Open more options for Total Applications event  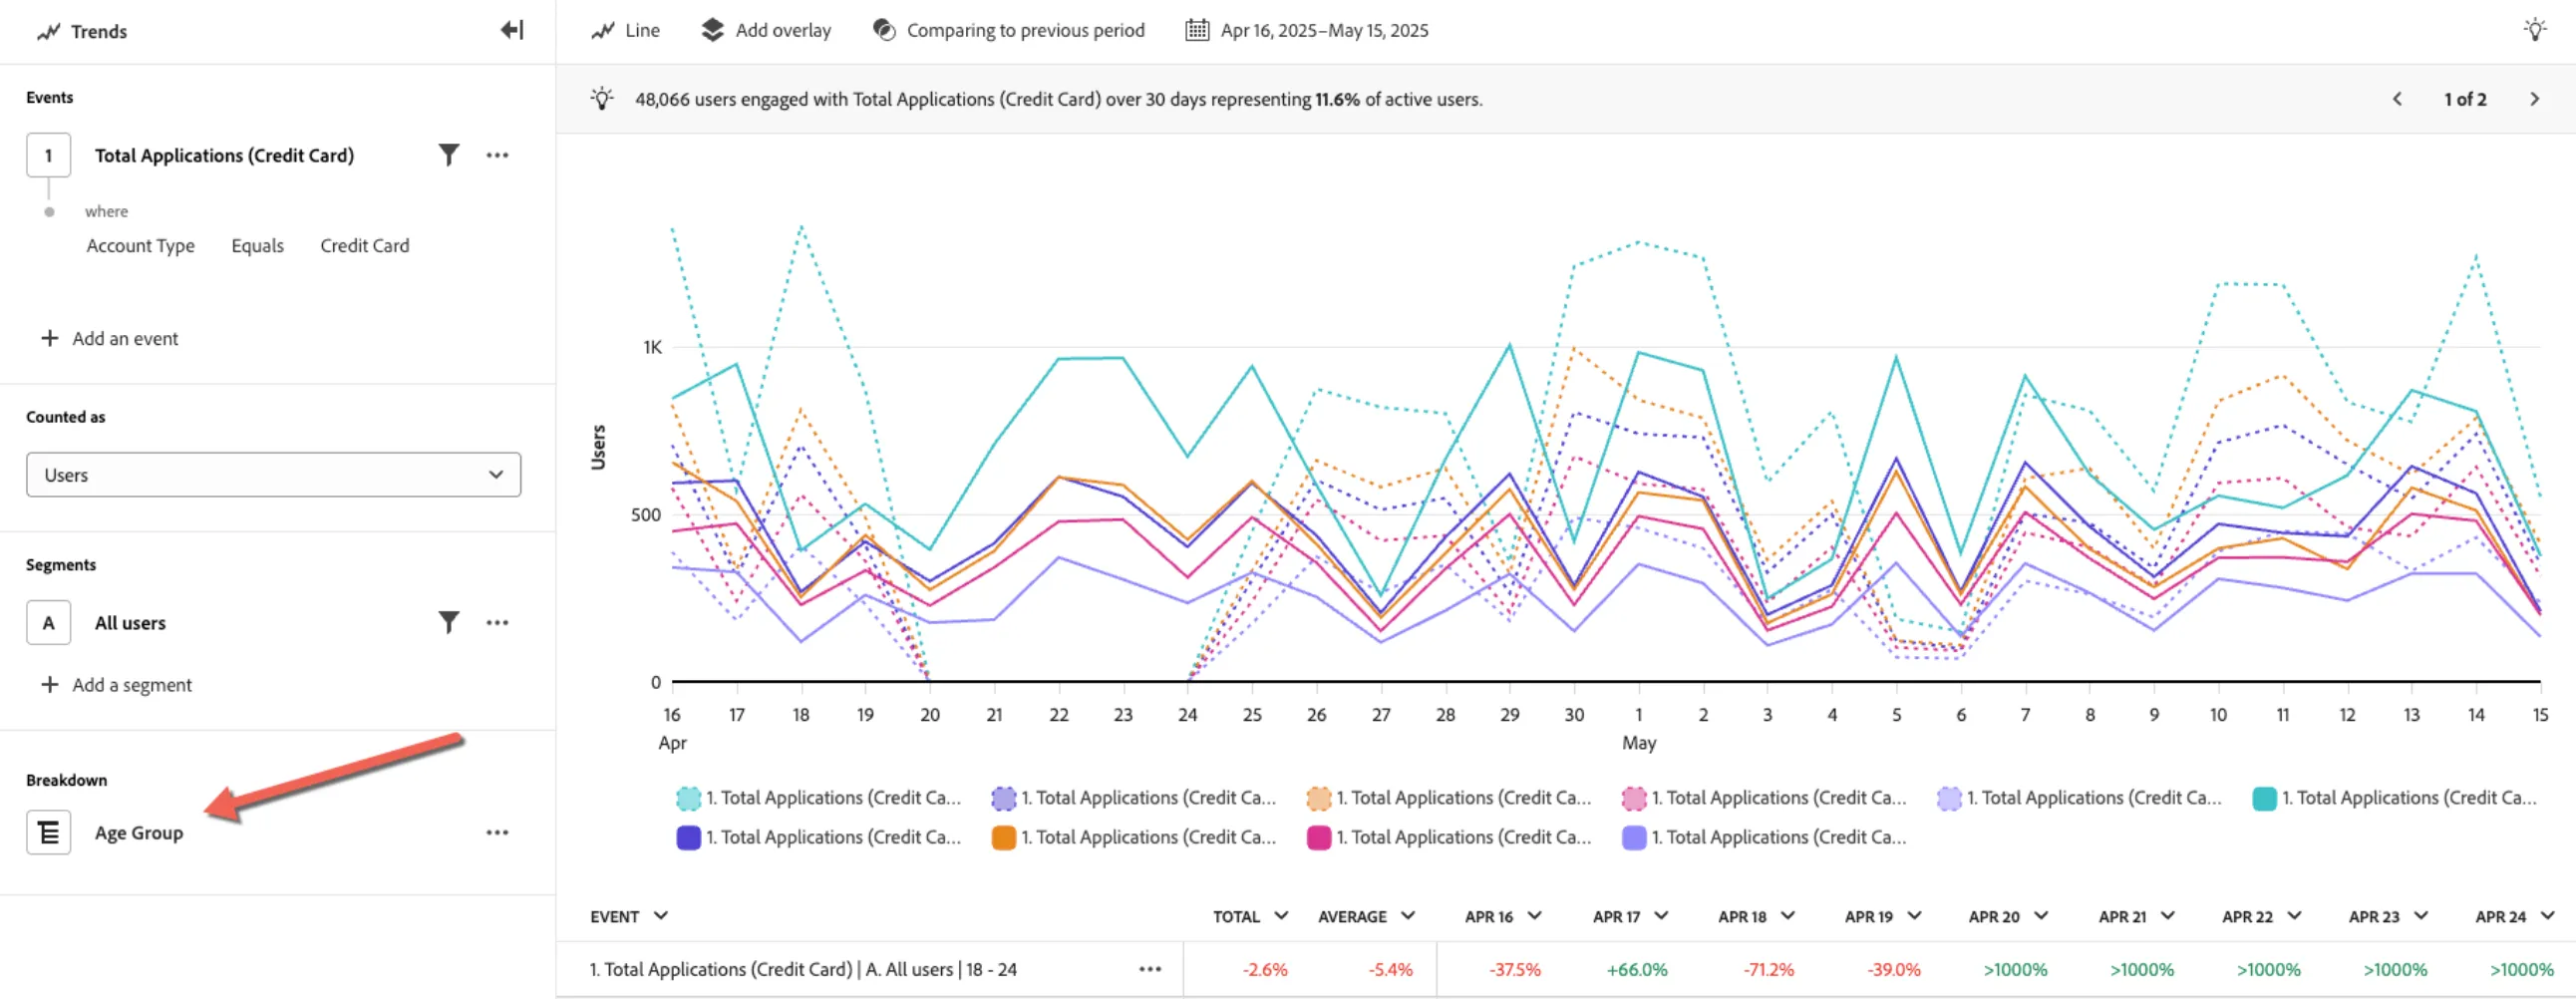(497, 155)
